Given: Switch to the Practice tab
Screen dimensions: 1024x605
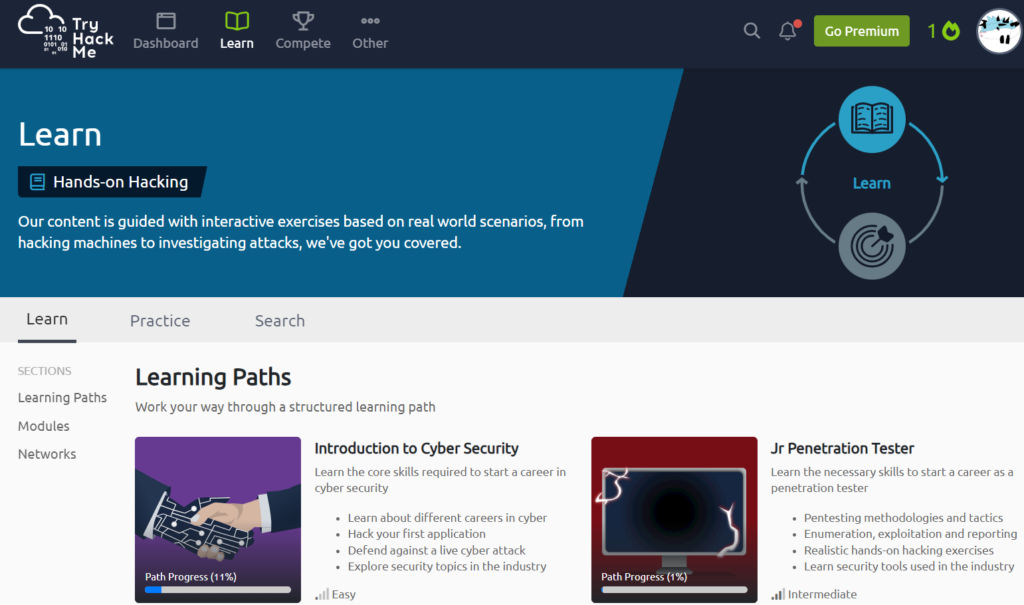Looking at the screenshot, I should (160, 321).
